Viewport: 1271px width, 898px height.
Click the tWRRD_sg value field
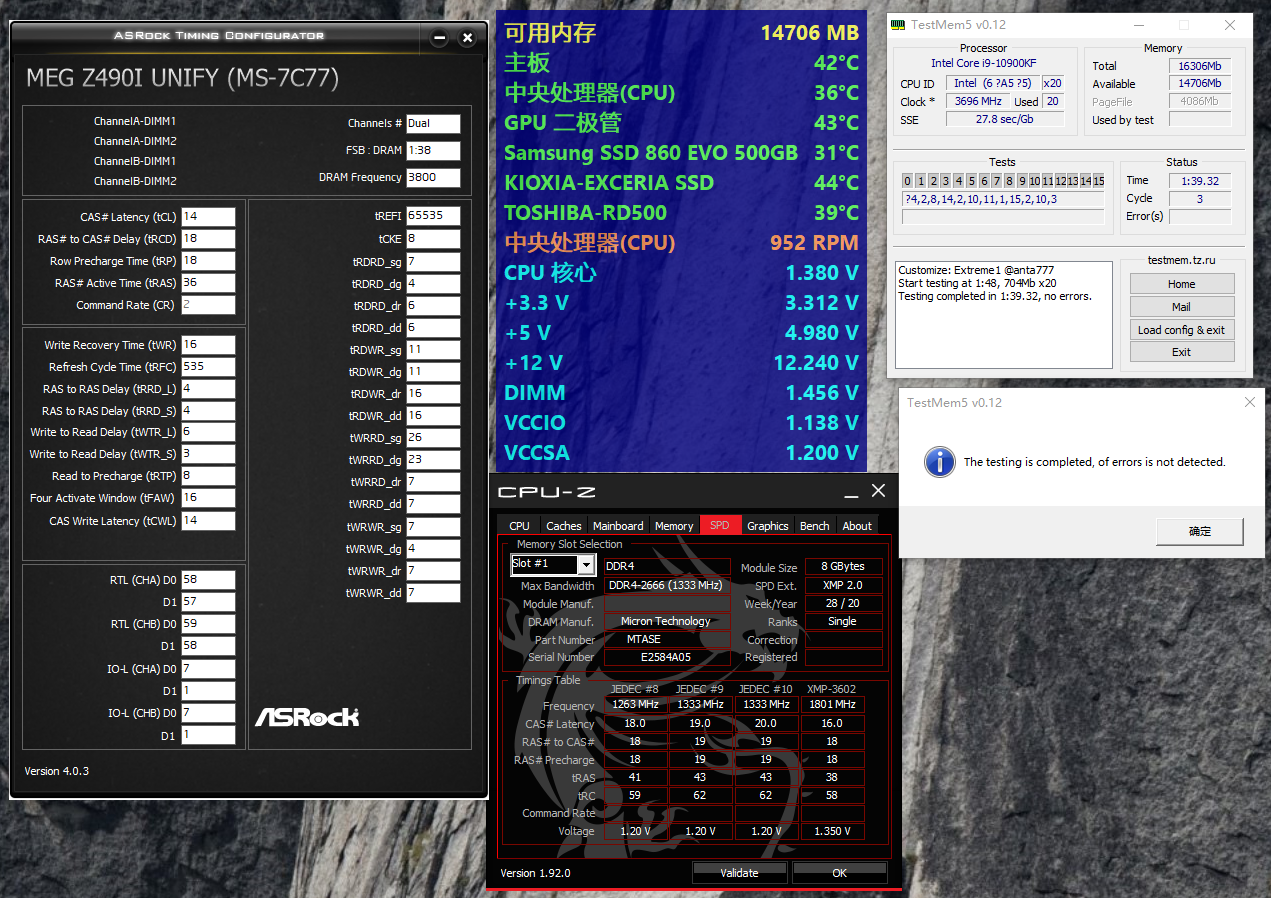(433, 437)
